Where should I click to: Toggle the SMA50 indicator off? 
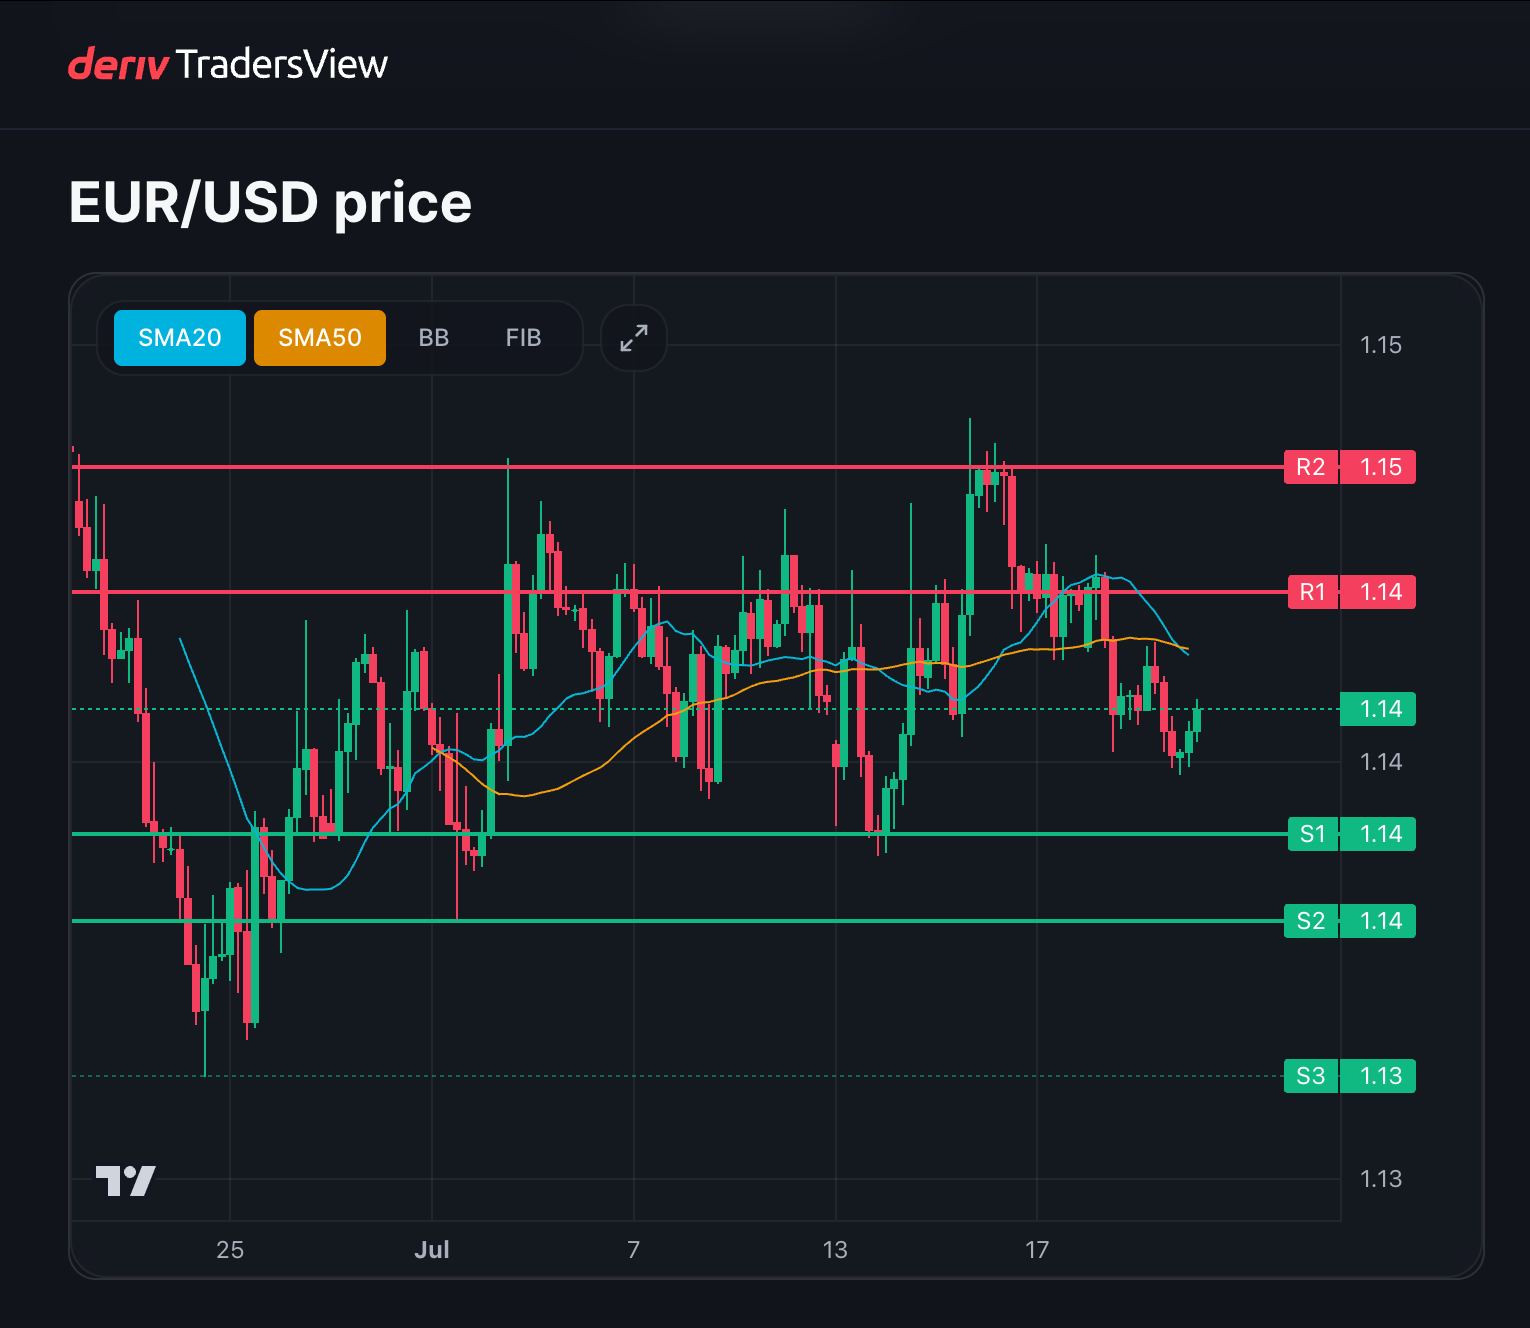tap(320, 338)
